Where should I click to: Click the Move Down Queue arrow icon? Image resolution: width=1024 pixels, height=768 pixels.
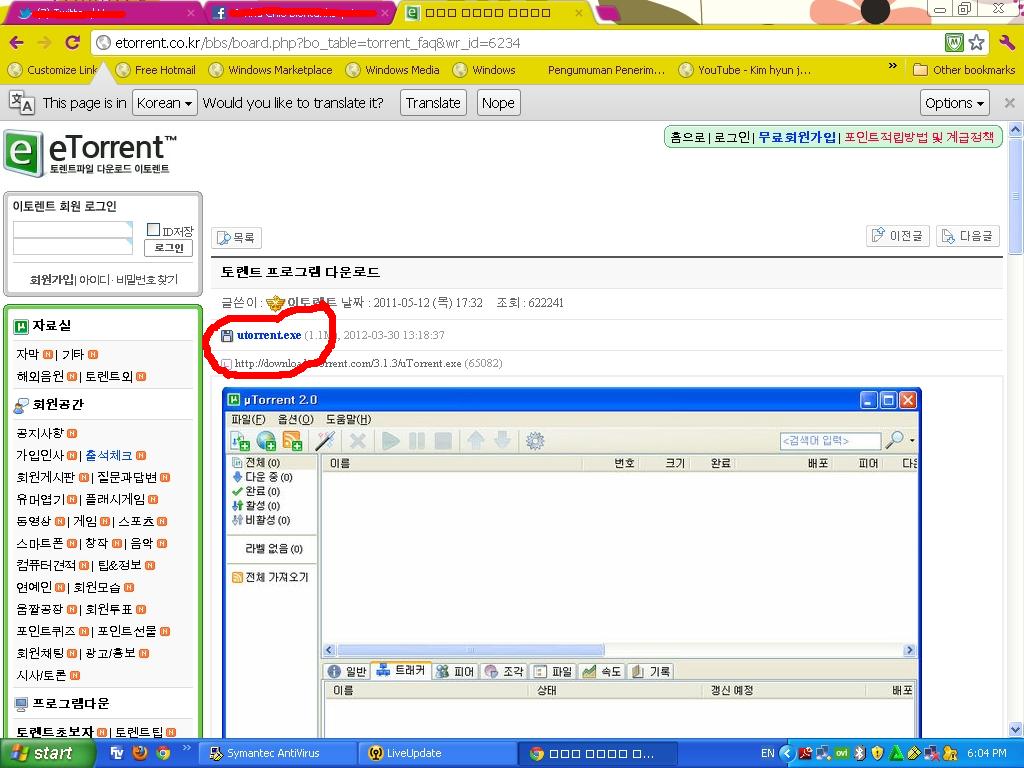point(502,441)
